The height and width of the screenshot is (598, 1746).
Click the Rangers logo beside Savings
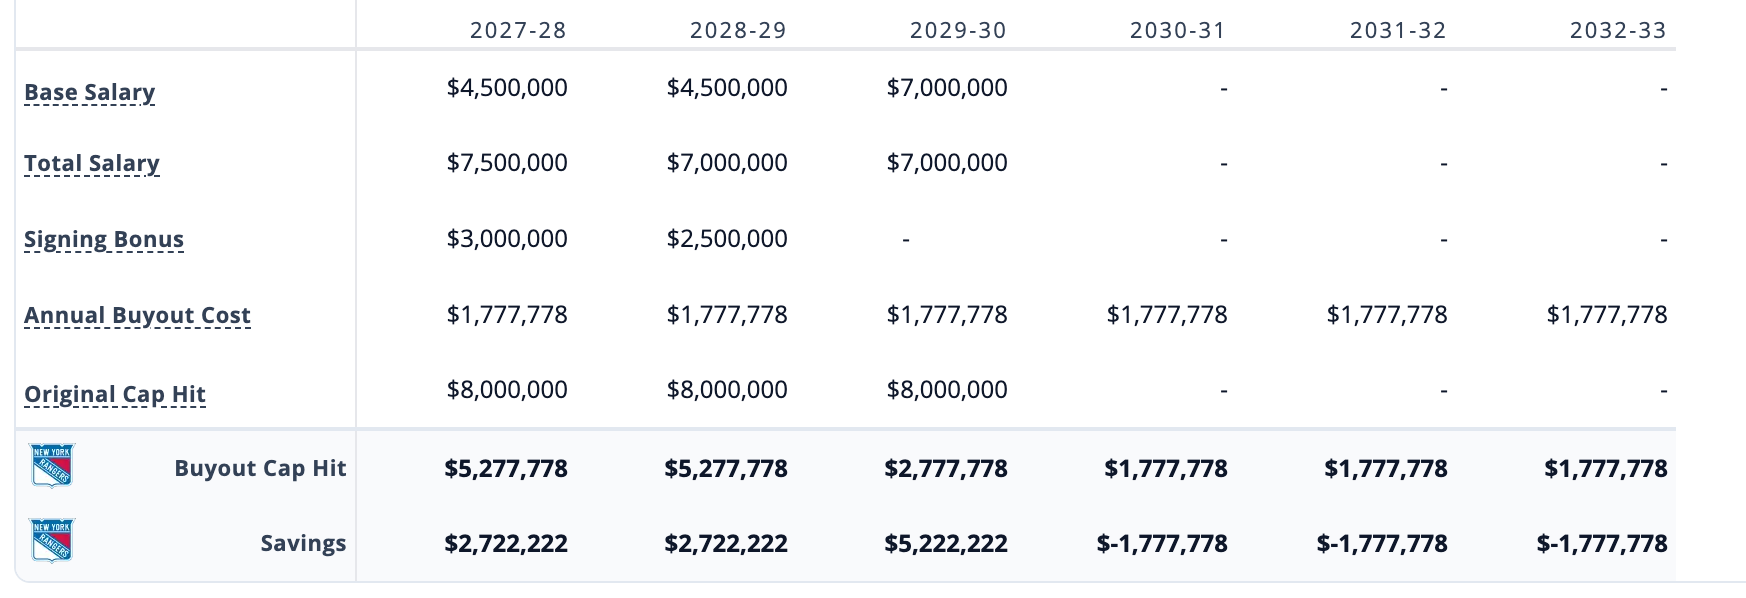[x=52, y=542]
